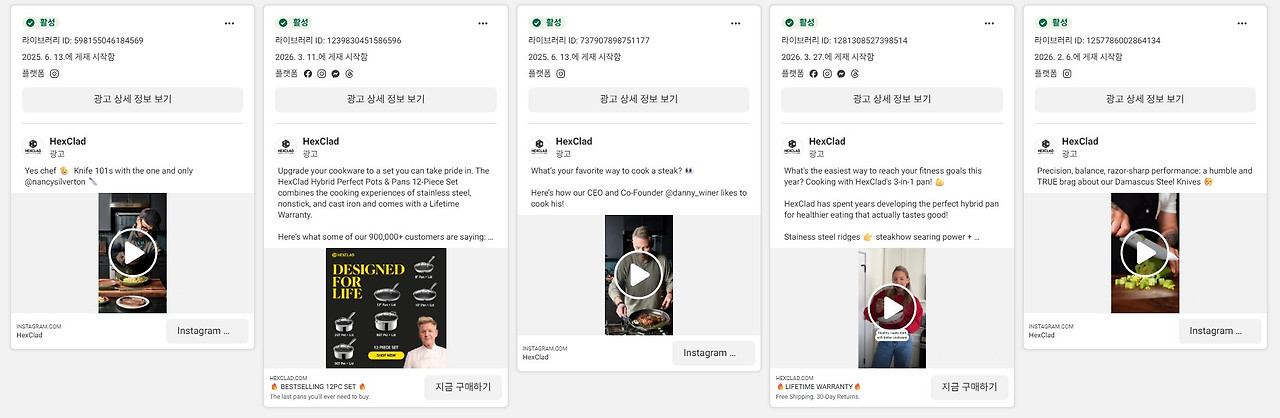Open three-dot menu on ad ID 1281308527398514

(x=989, y=22)
